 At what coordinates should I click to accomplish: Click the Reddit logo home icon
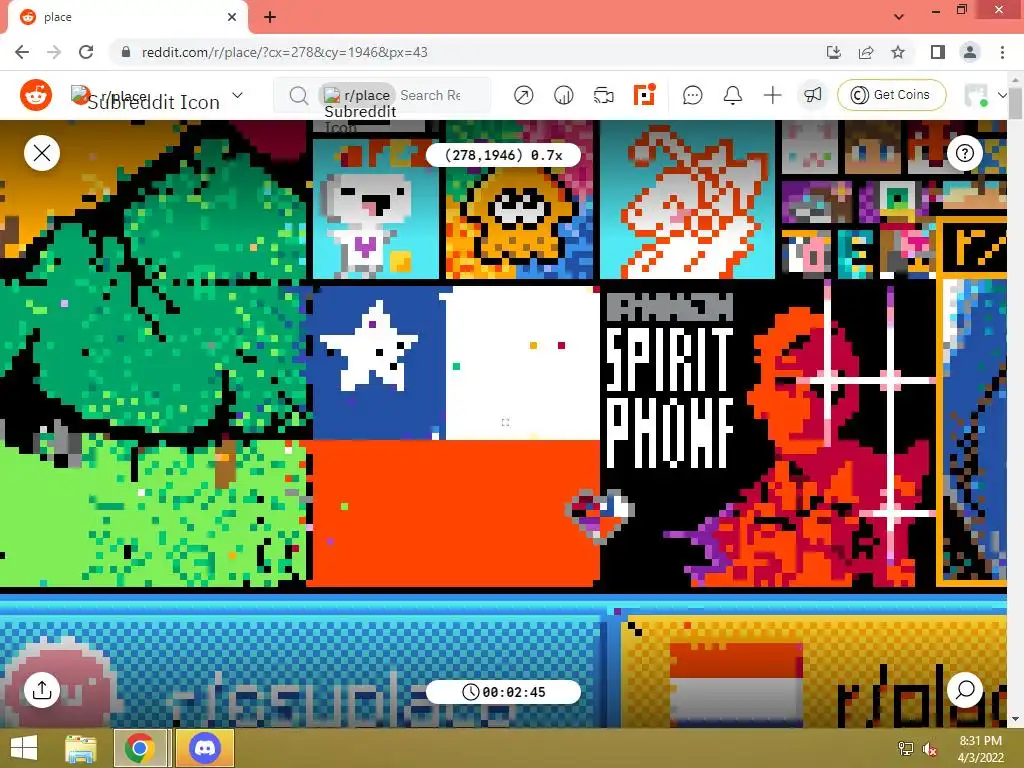tap(36, 95)
